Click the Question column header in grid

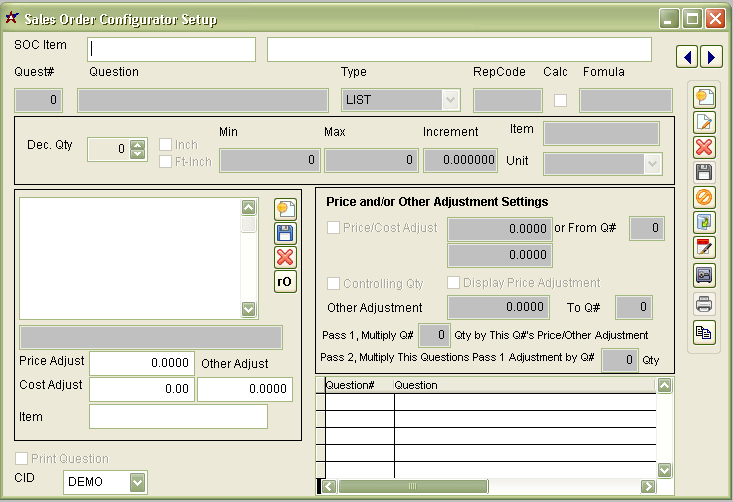click(x=416, y=385)
